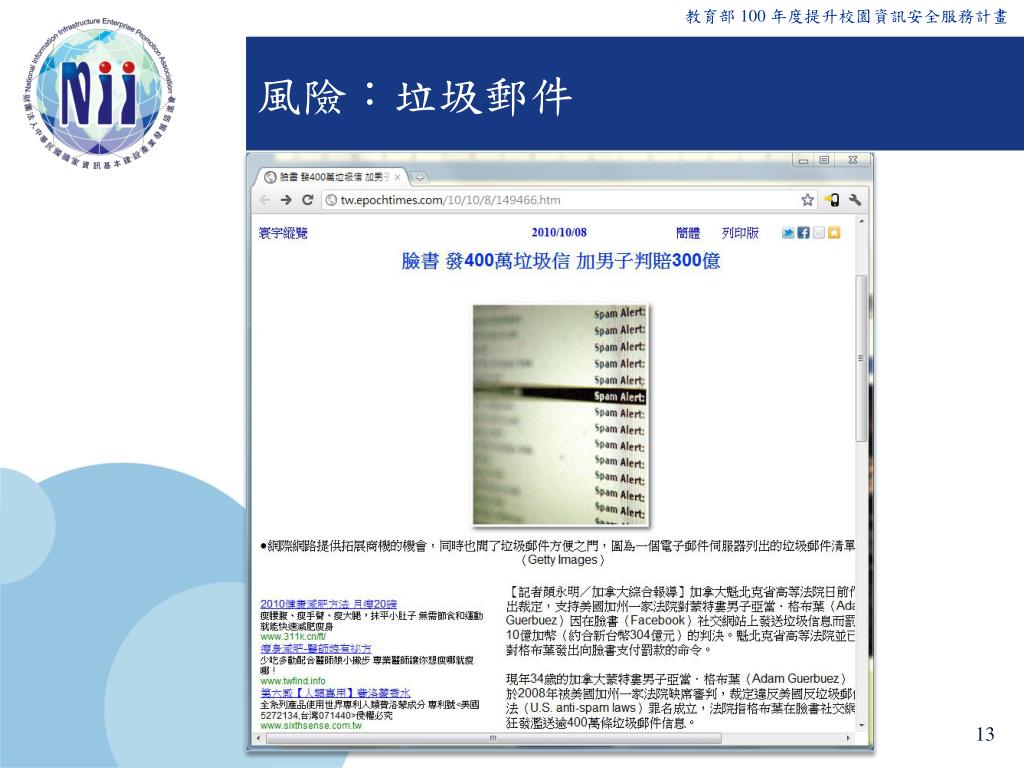
Task: Click the horizontal scrollbar's left arrow
Action: click(259, 738)
